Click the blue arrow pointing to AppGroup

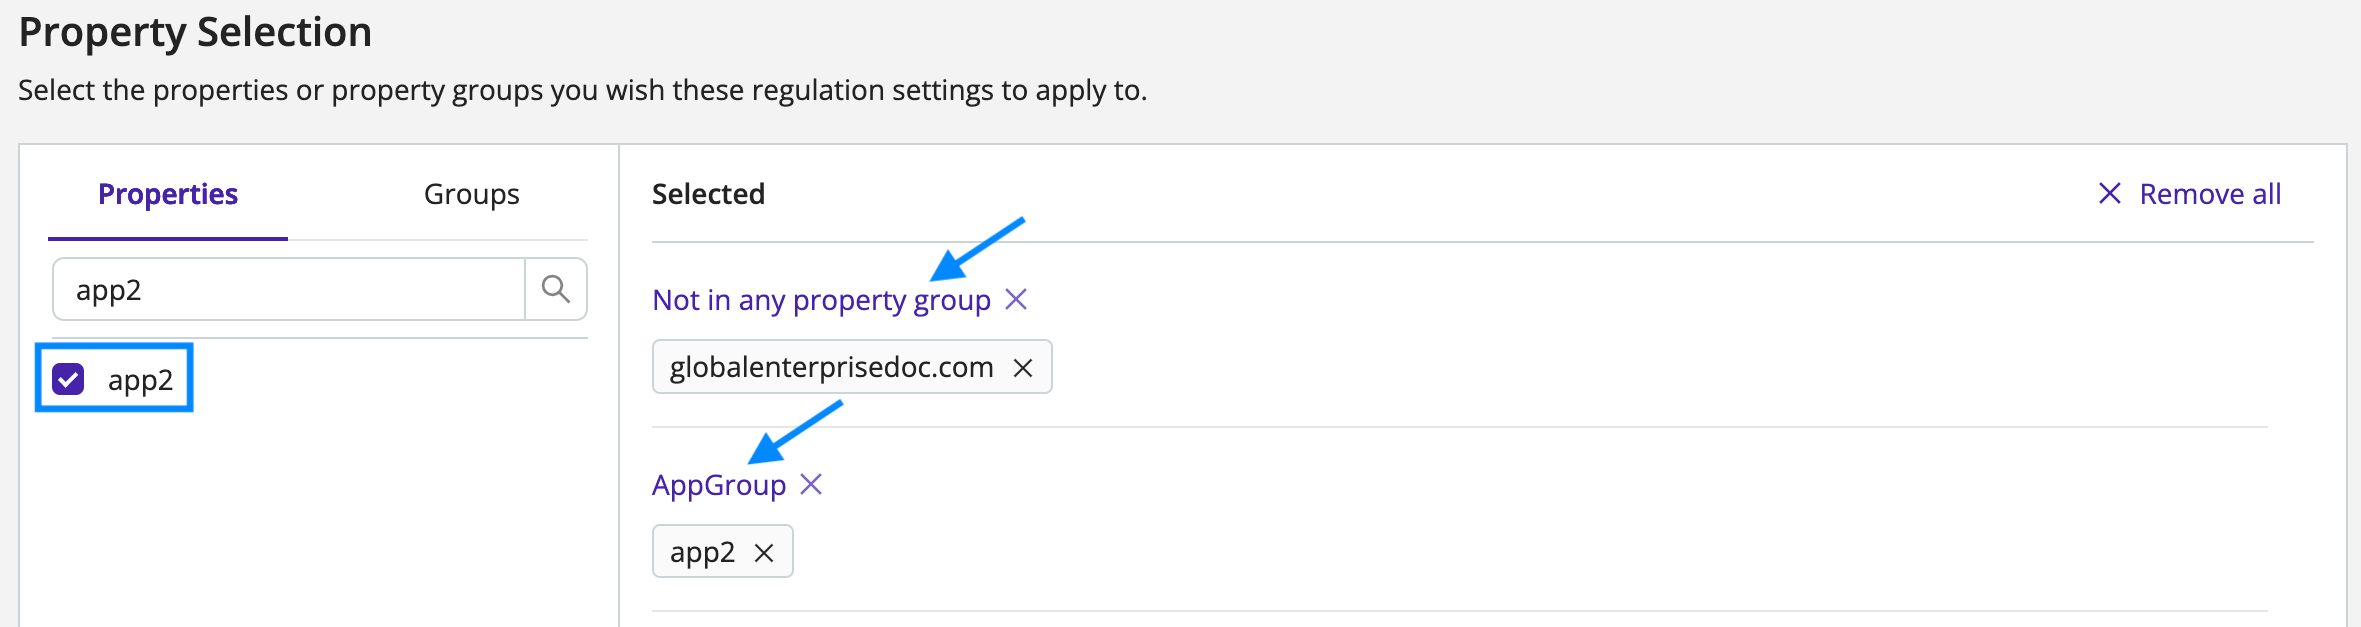pyautogui.click(x=795, y=432)
